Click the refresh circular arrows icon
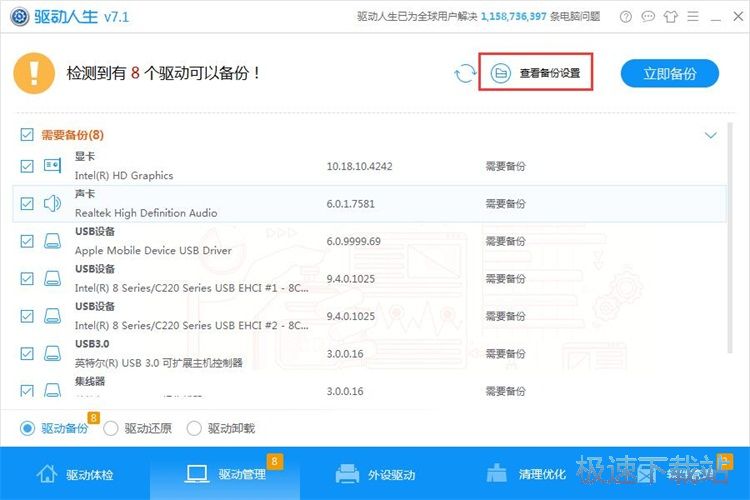The image size is (750, 500). point(465,74)
